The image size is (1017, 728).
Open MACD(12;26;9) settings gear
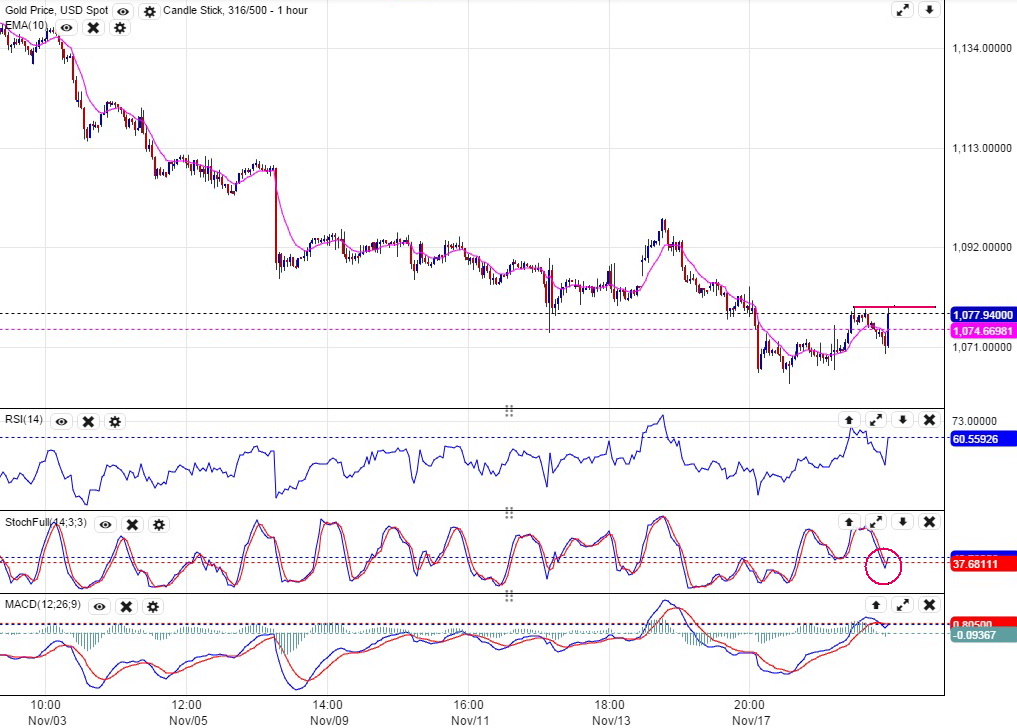point(153,607)
